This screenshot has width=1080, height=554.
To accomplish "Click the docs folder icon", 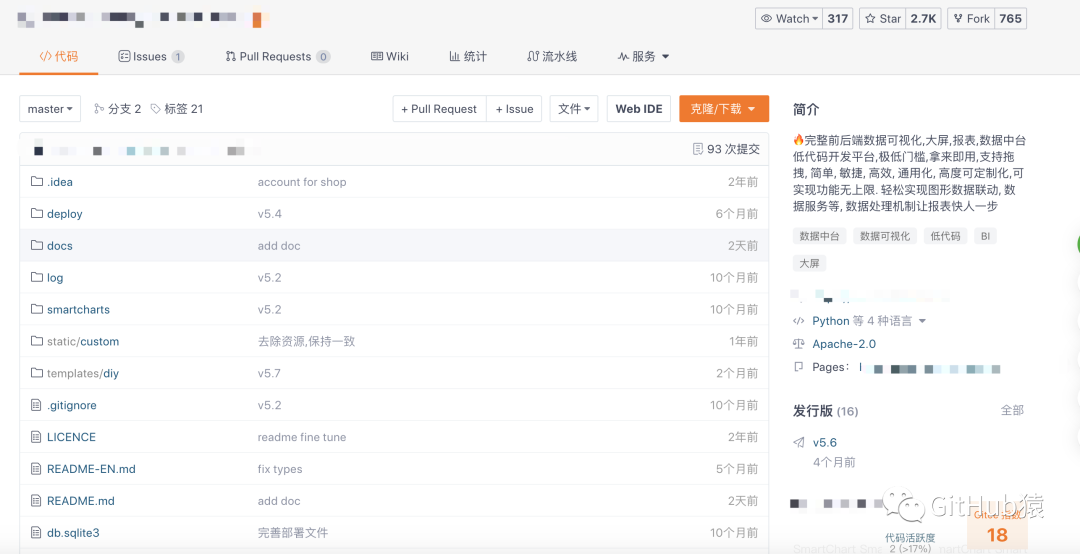I will pos(37,245).
